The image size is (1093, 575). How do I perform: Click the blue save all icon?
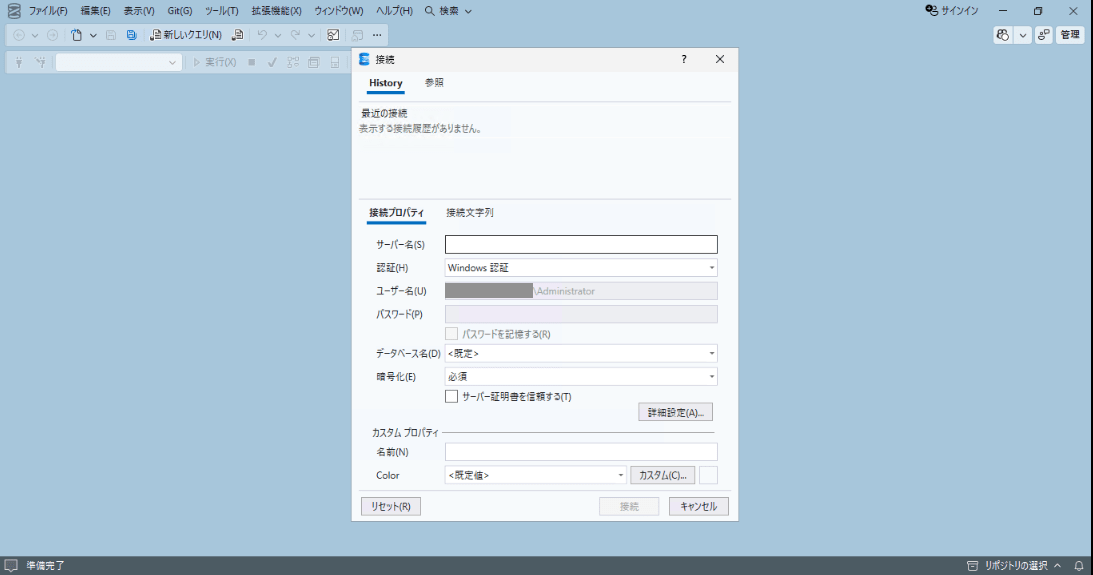click(x=131, y=35)
